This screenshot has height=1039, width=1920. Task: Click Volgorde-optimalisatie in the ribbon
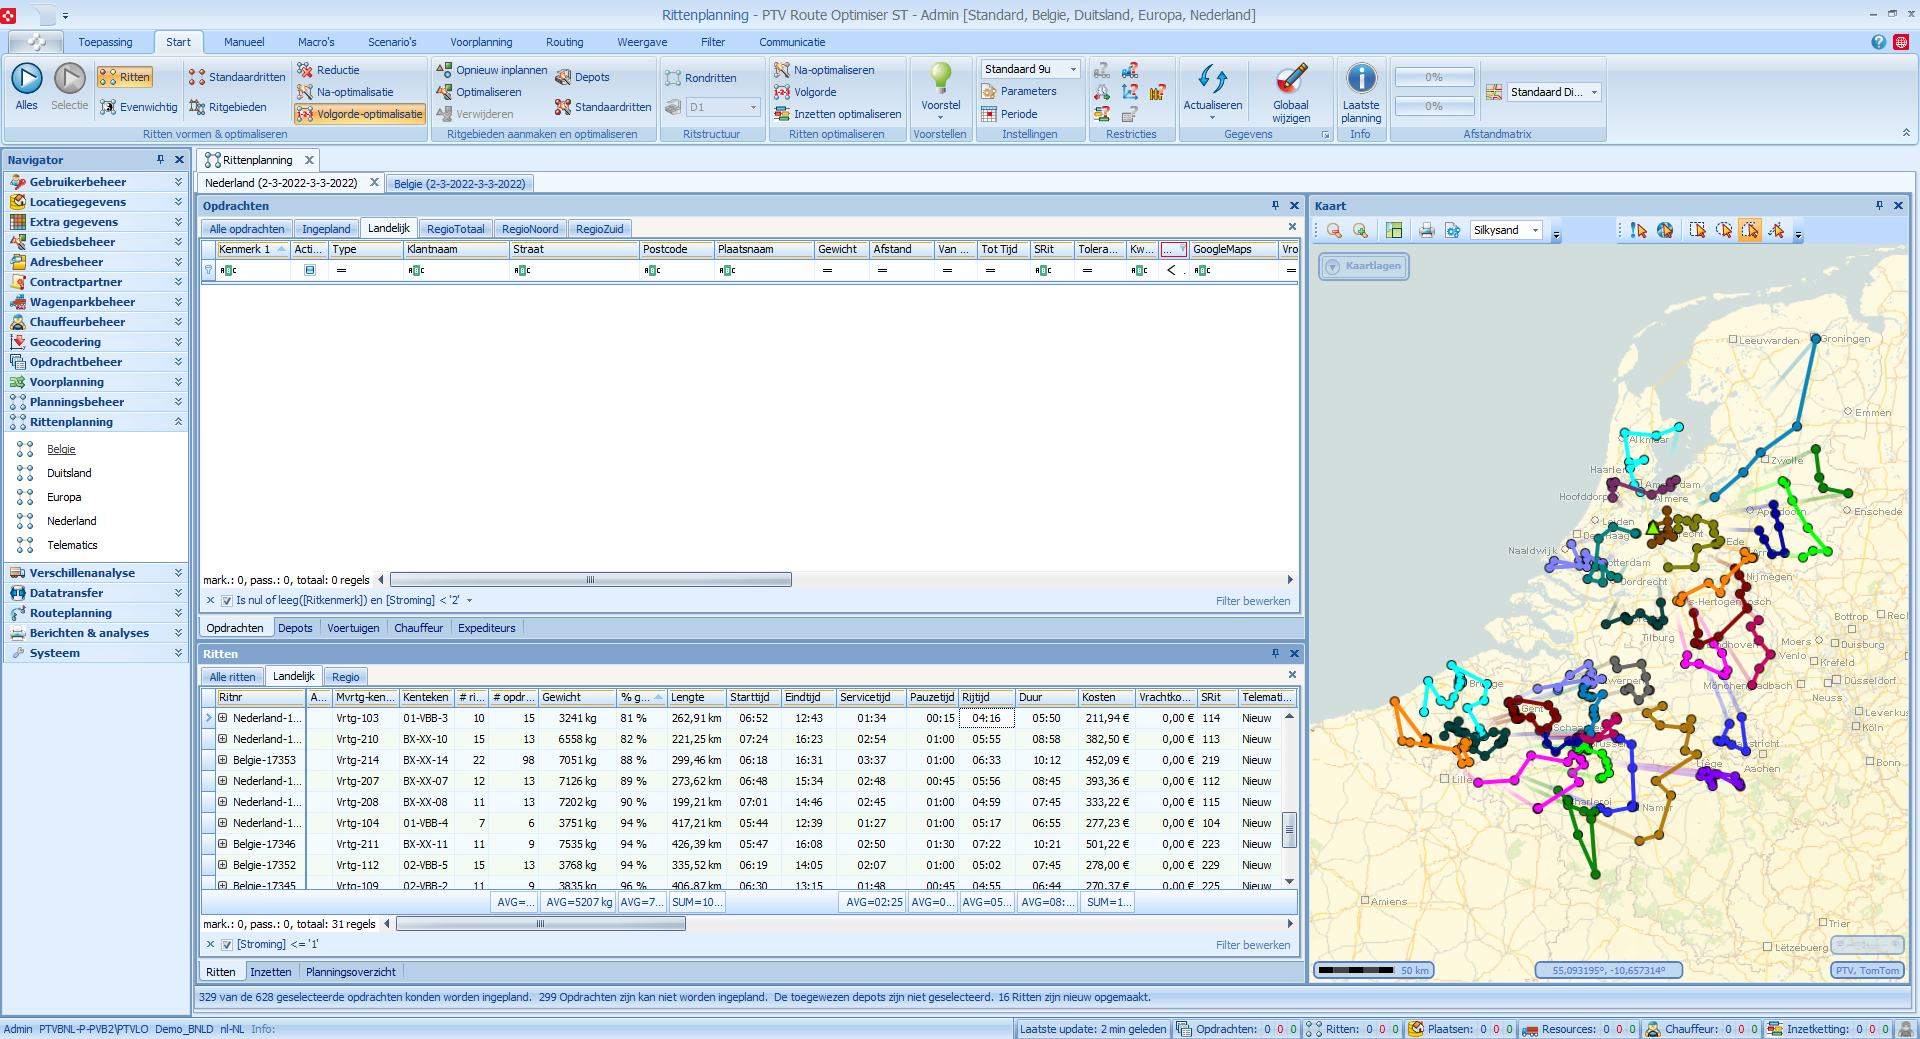click(360, 114)
